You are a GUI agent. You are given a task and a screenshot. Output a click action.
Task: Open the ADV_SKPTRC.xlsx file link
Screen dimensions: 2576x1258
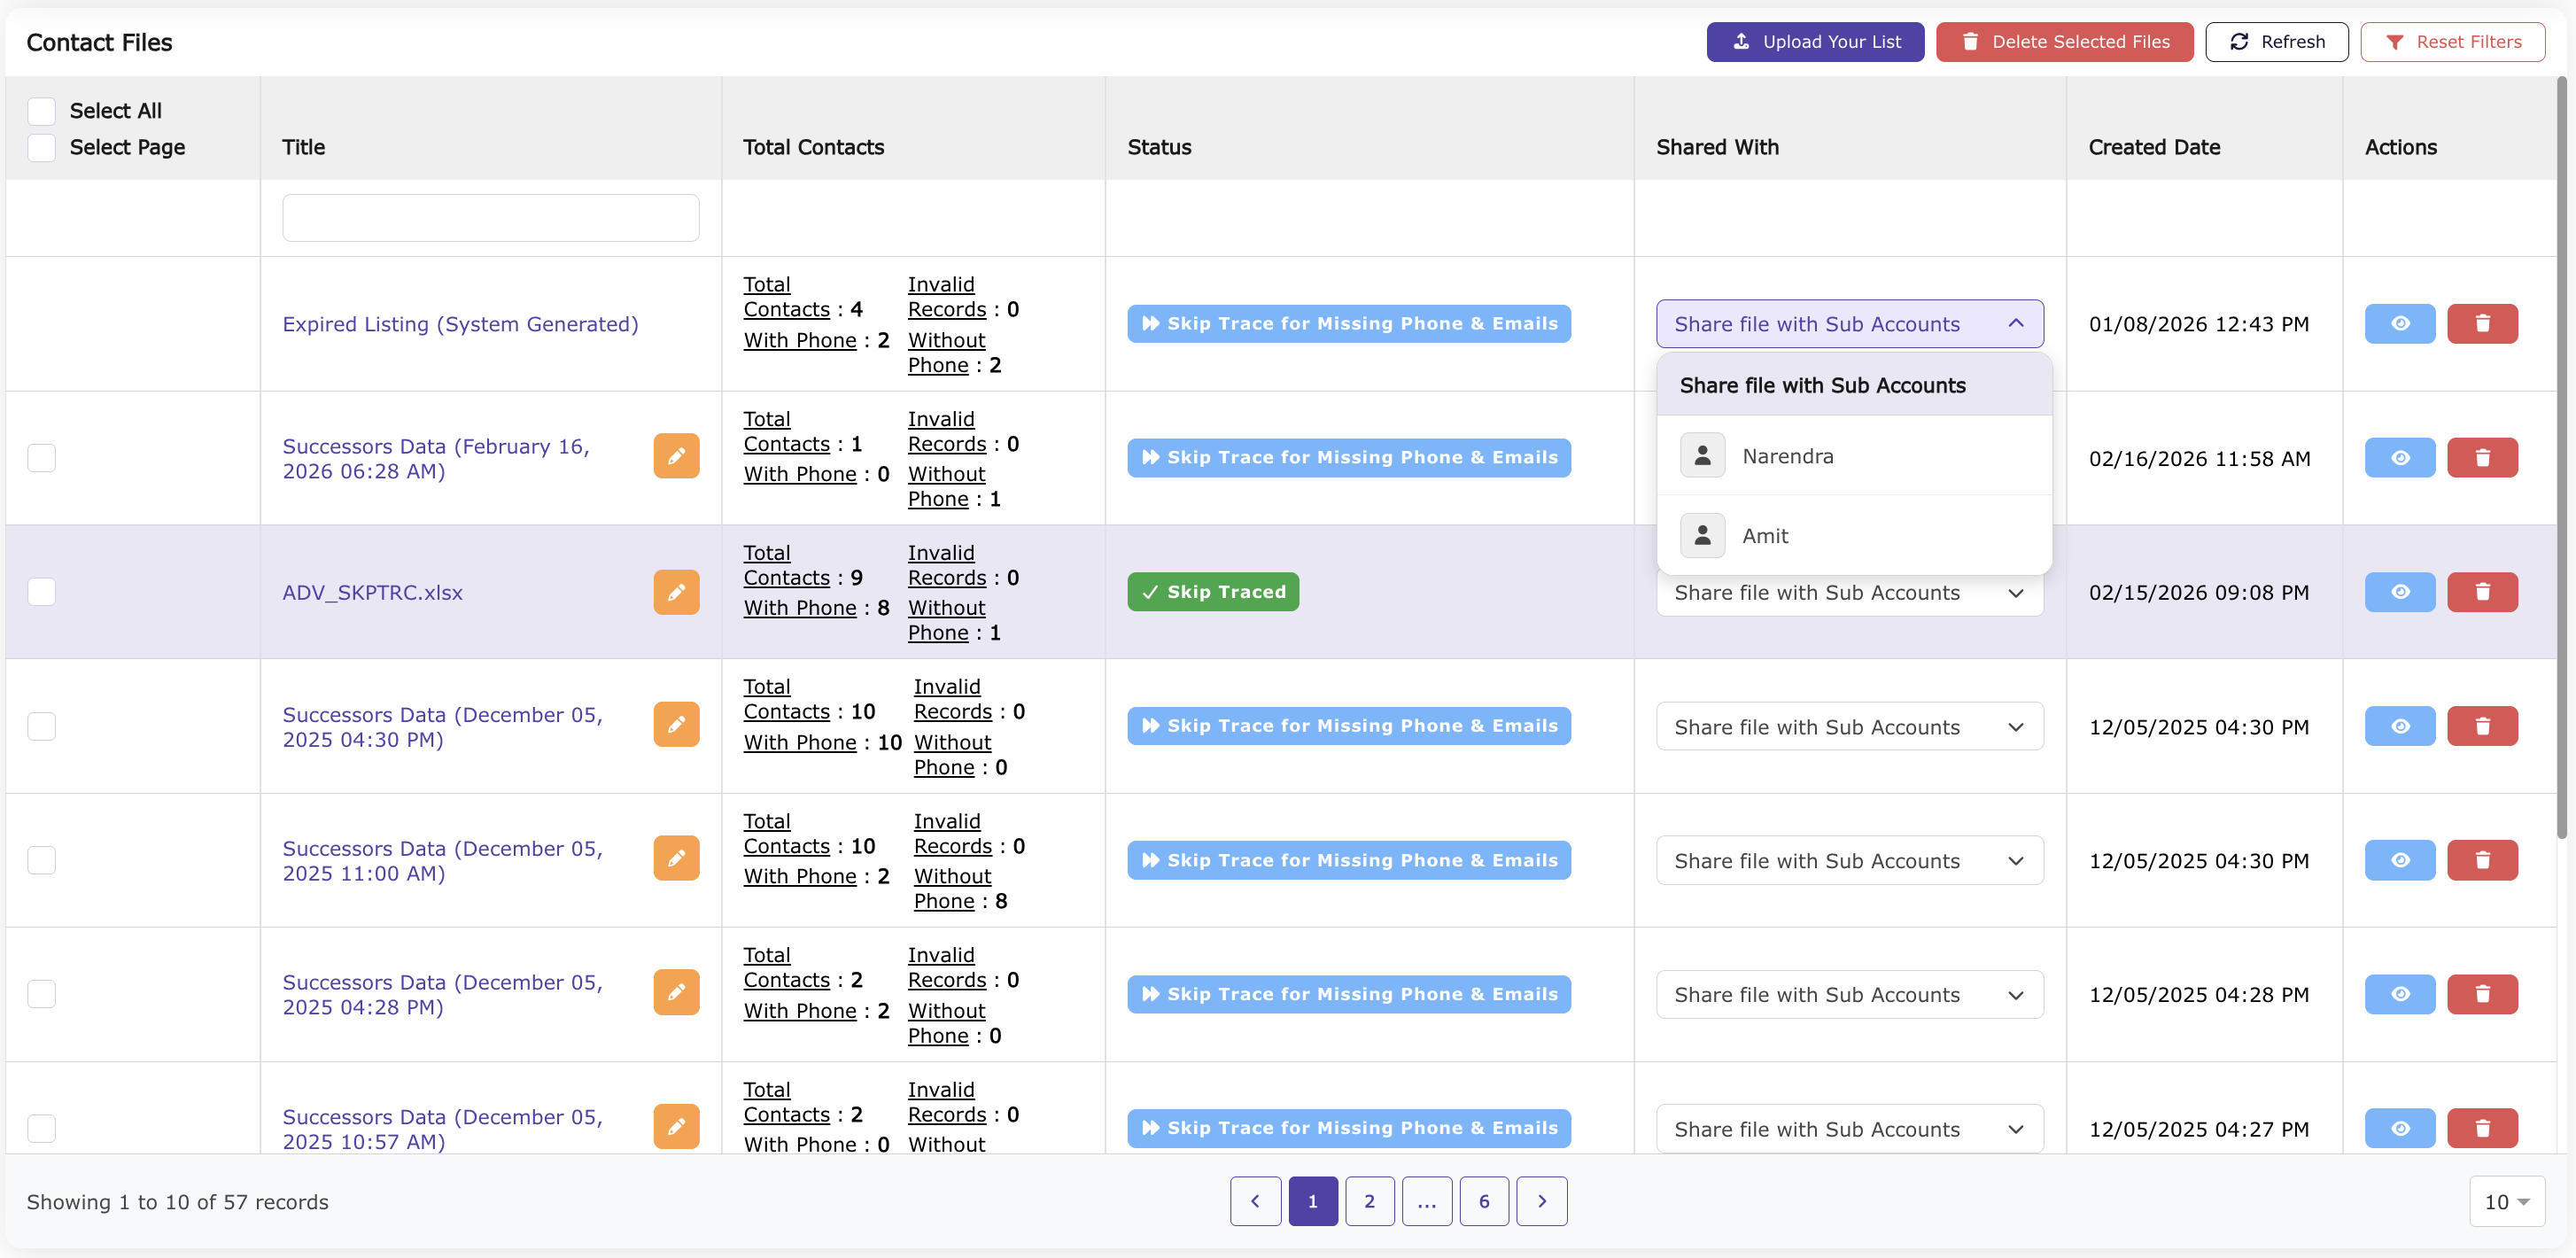pos(373,591)
